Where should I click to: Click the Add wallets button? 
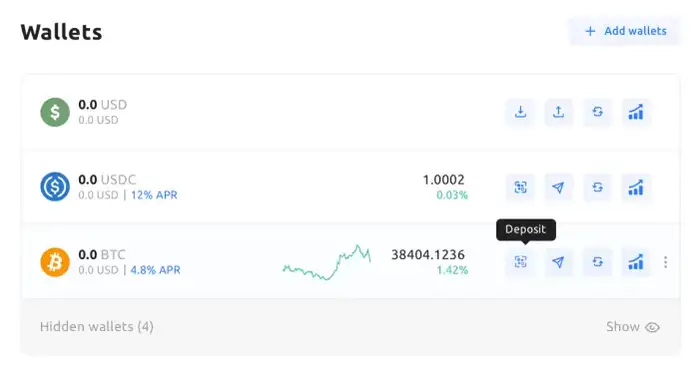tap(625, 31)
